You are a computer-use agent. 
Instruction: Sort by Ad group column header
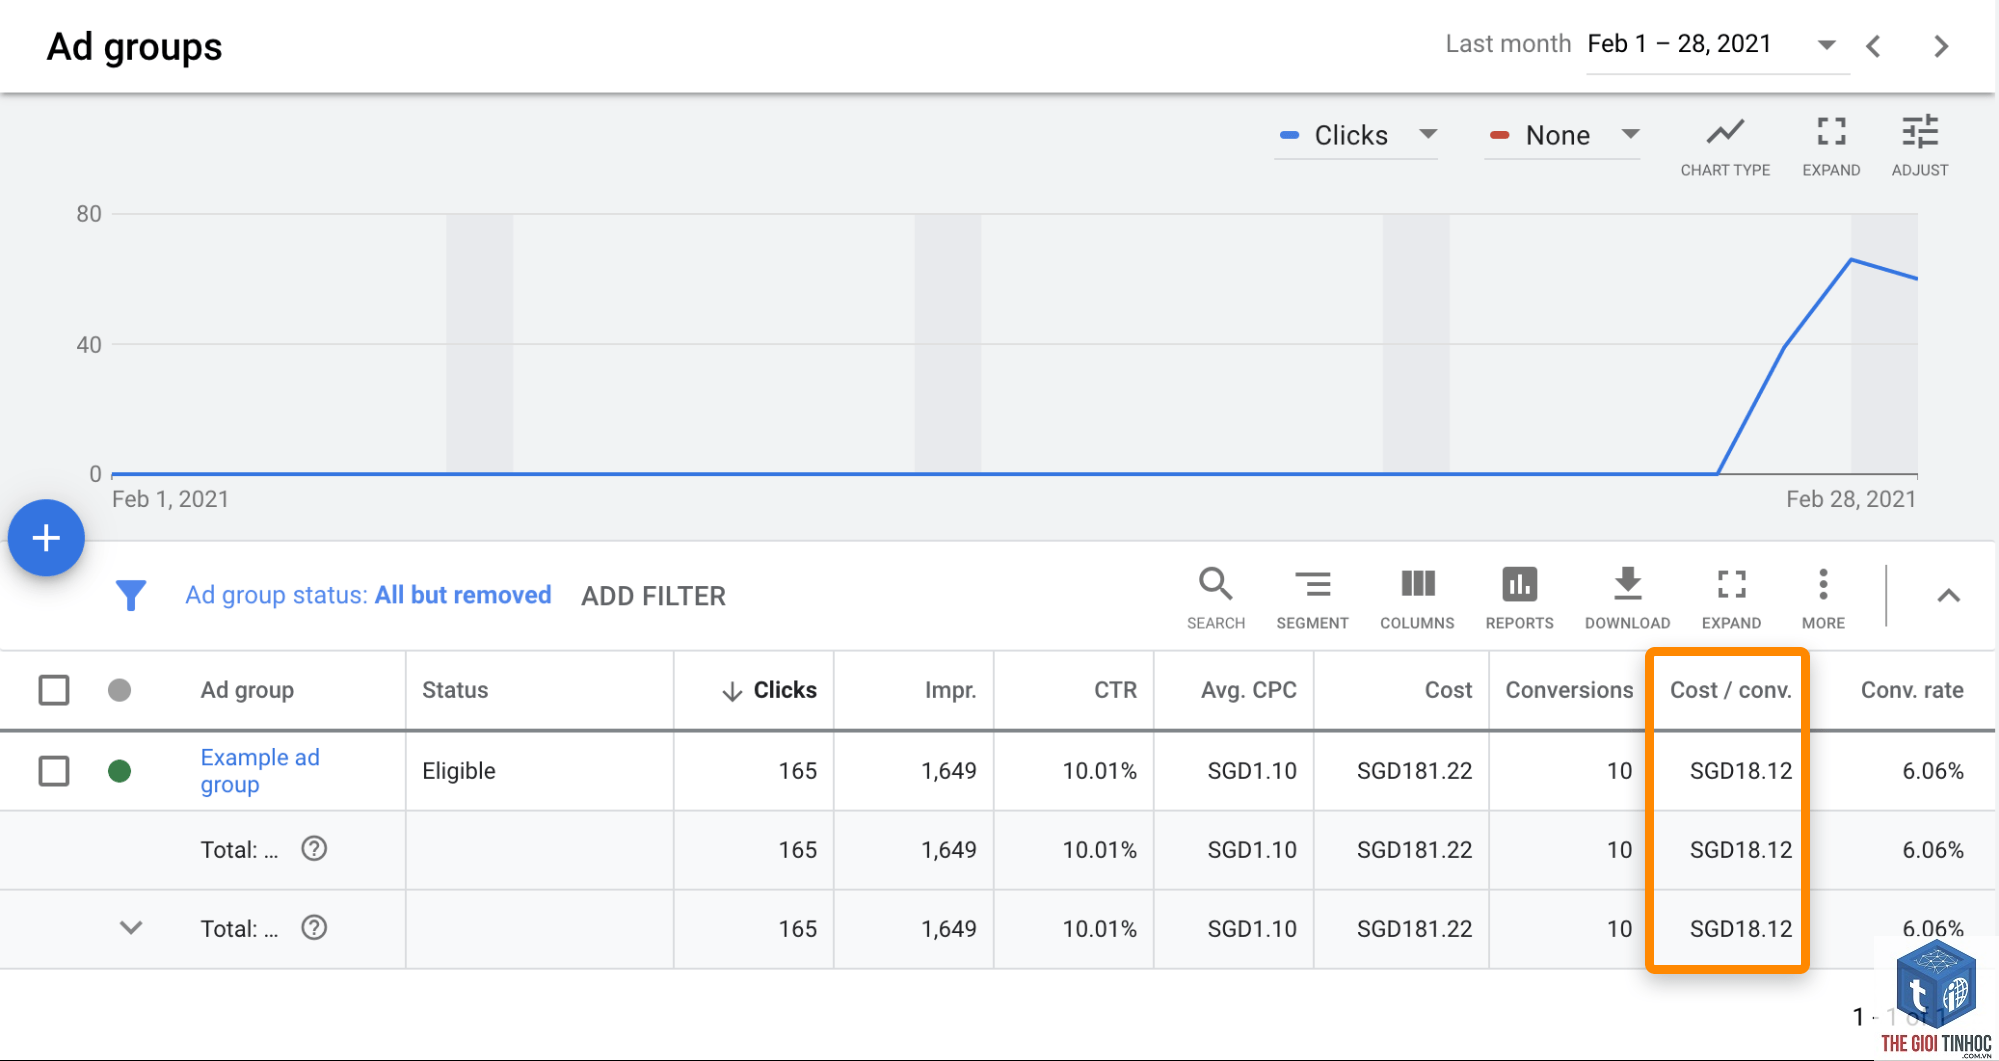pos(247,690)
